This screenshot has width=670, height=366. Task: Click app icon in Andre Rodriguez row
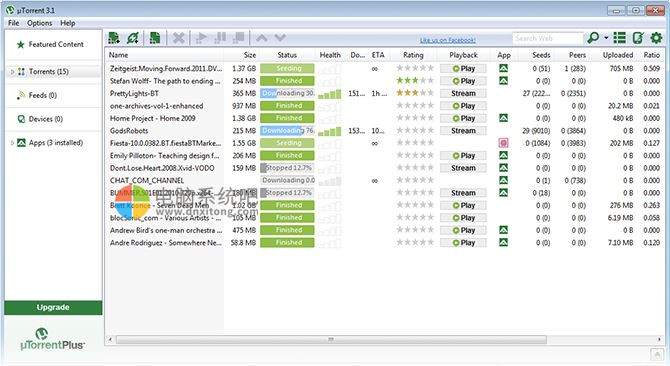503,243
